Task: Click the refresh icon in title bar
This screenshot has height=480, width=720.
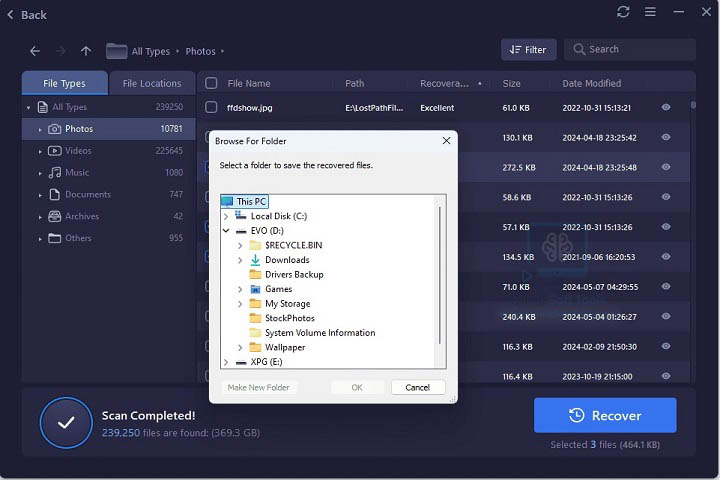Action: point(623,11)
